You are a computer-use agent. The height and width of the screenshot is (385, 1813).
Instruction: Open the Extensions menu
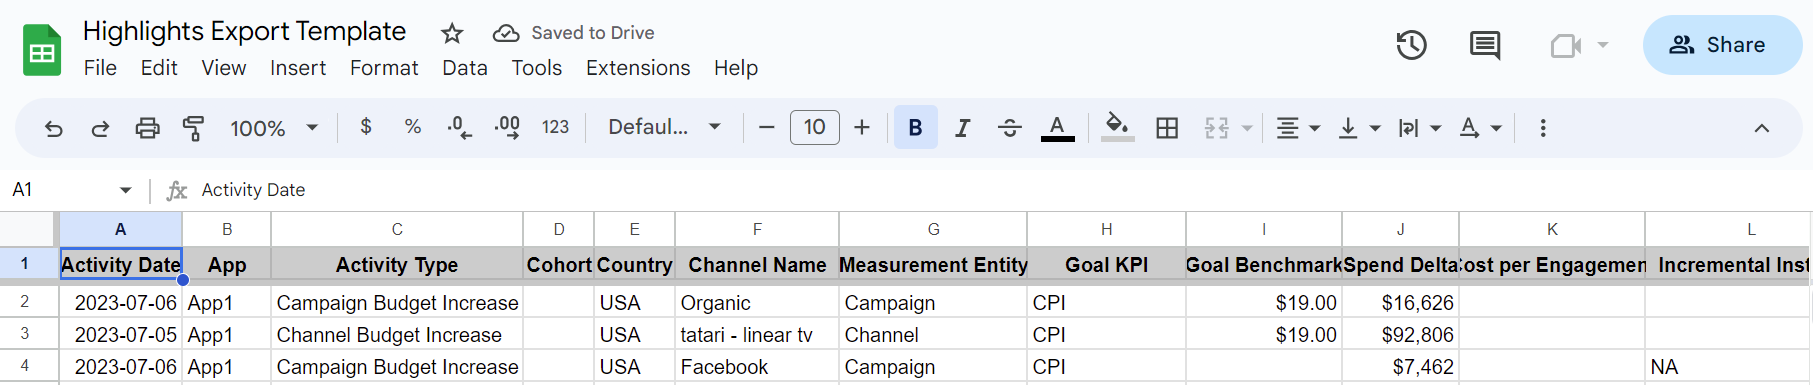click(638, 68)
